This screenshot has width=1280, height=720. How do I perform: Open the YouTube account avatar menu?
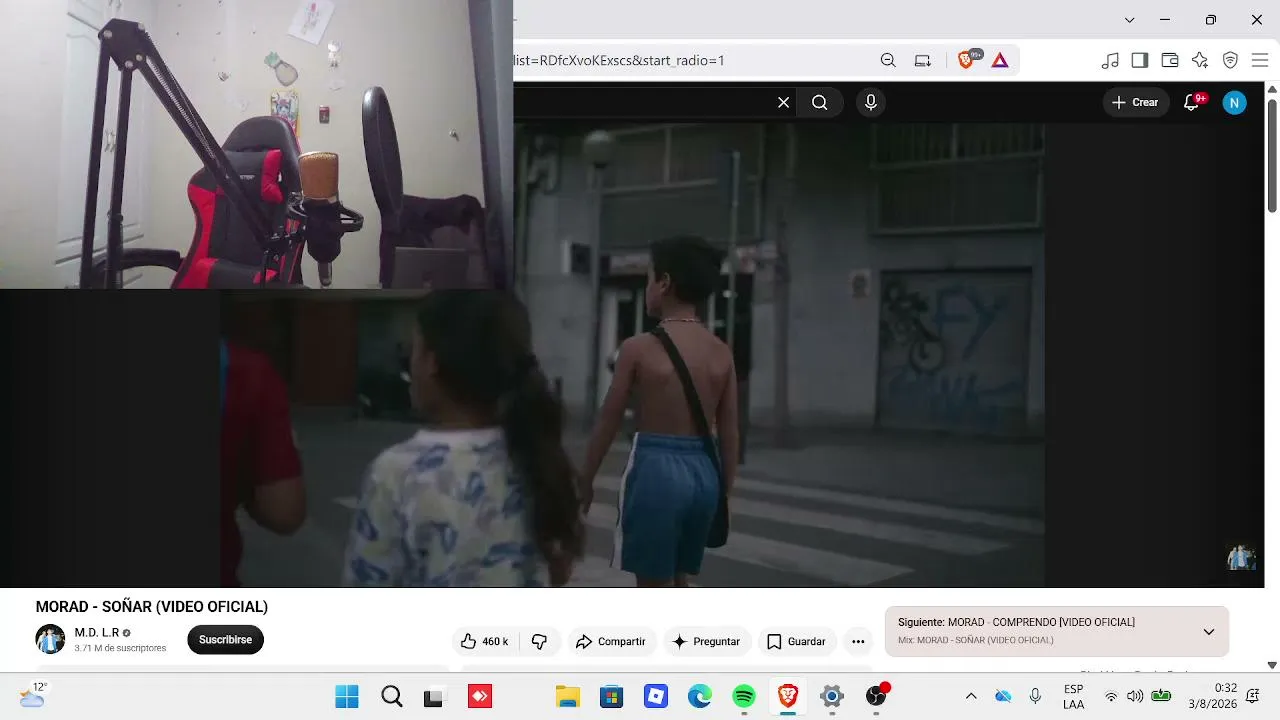point(1235,102)
